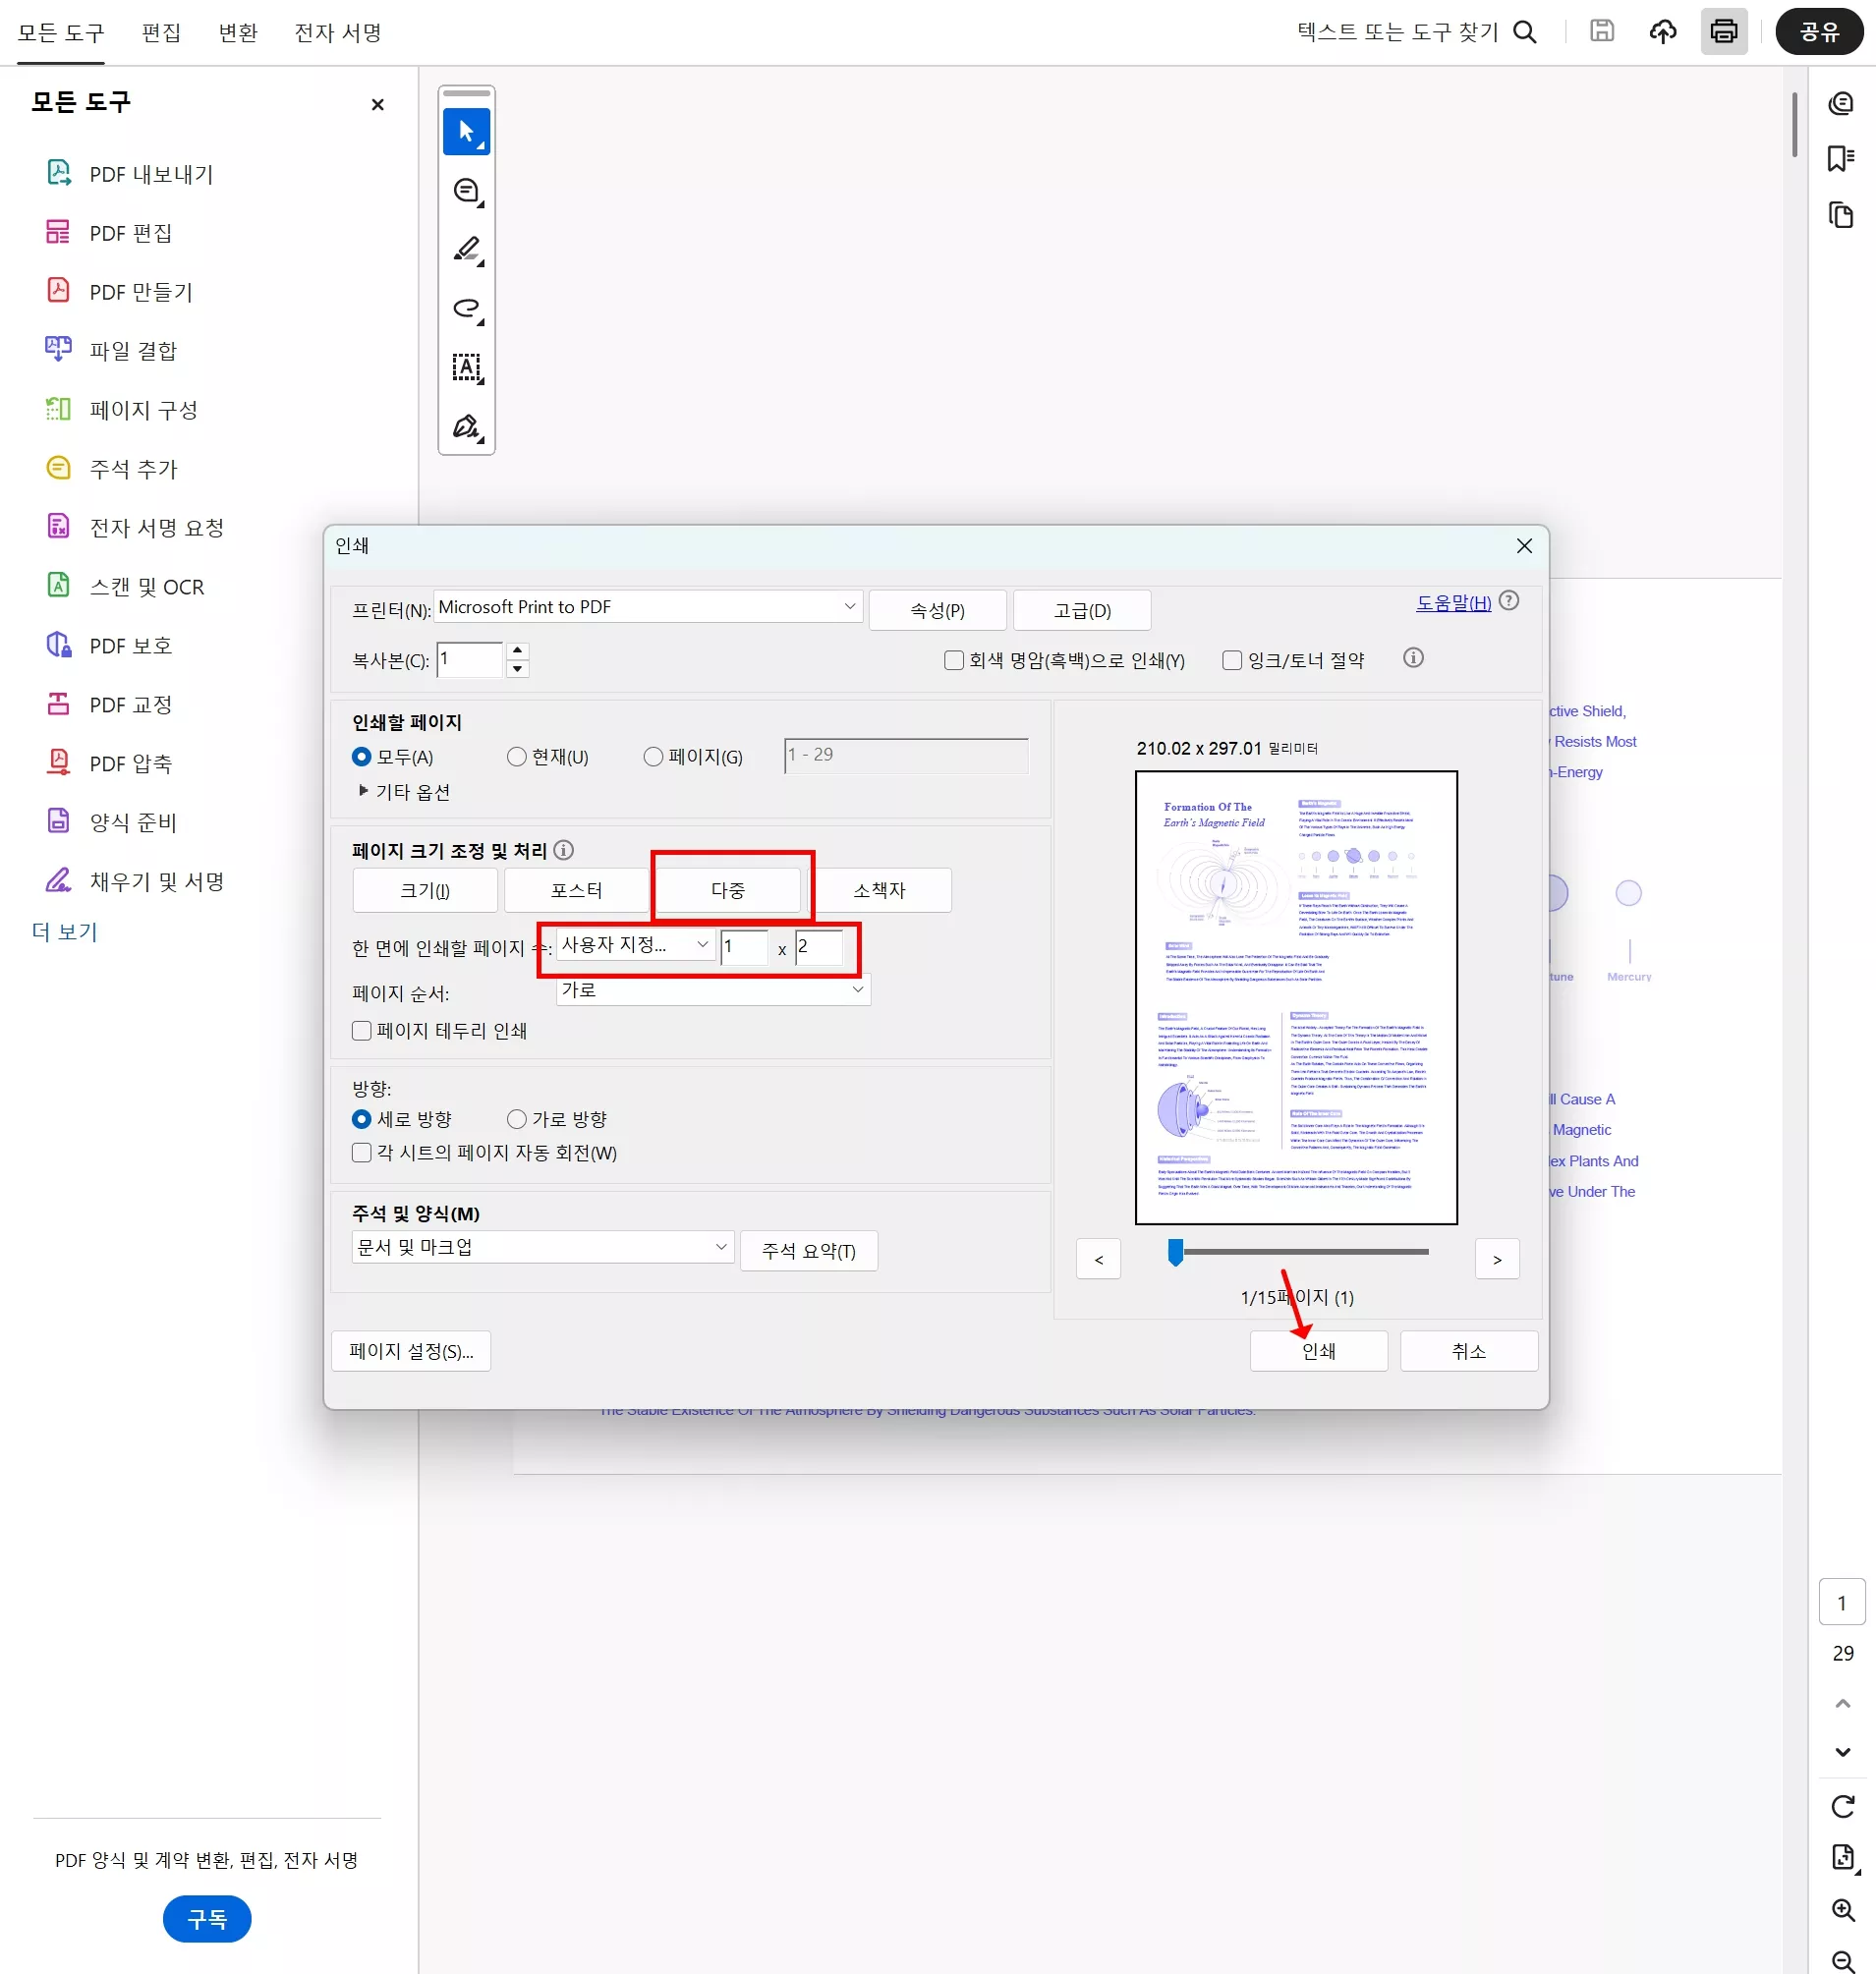Viewport: 1876px width, 1974px height.
Task: Open the 변환 menu
Action: tap(238, 32)
